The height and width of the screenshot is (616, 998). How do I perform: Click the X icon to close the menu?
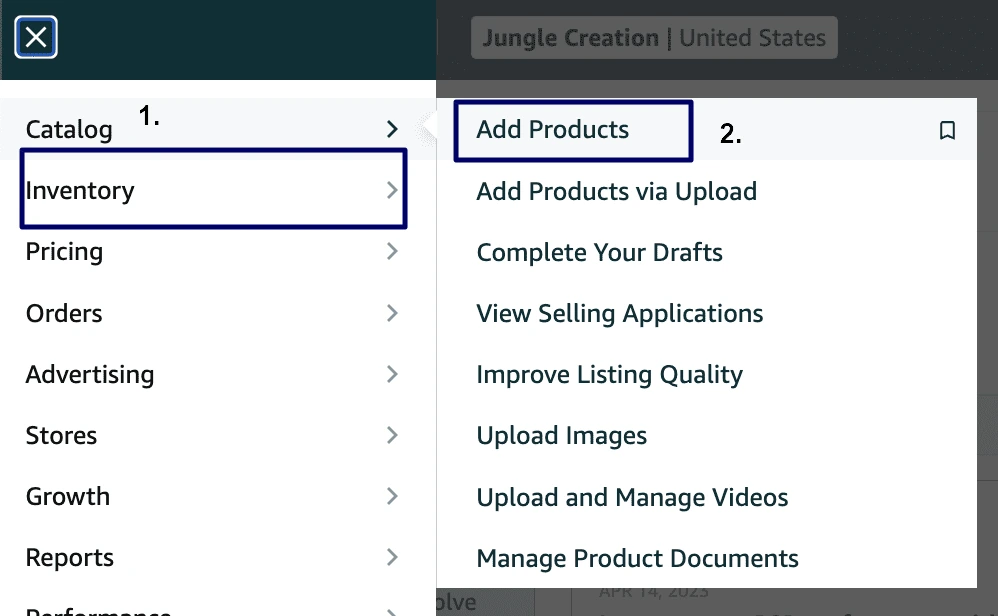[x=36, y=37]
